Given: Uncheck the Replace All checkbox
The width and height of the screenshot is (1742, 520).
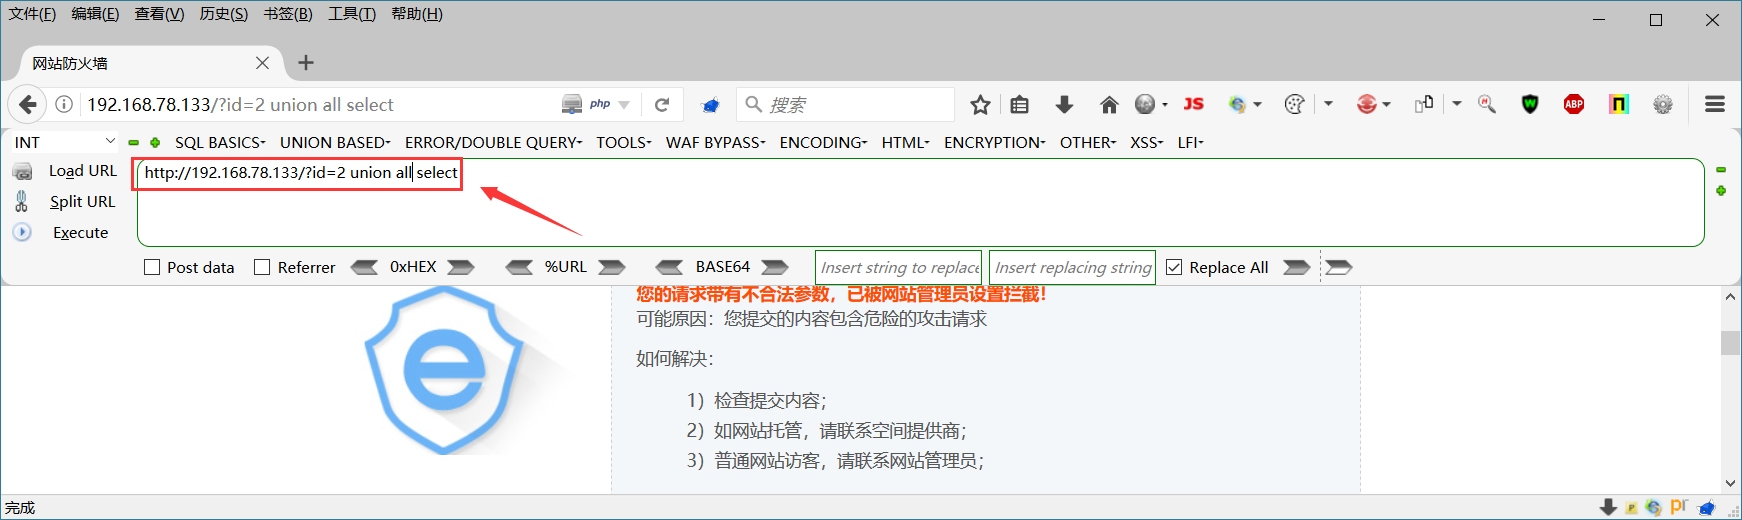Looking at the screenshot, I should (x=1174, y=267).
